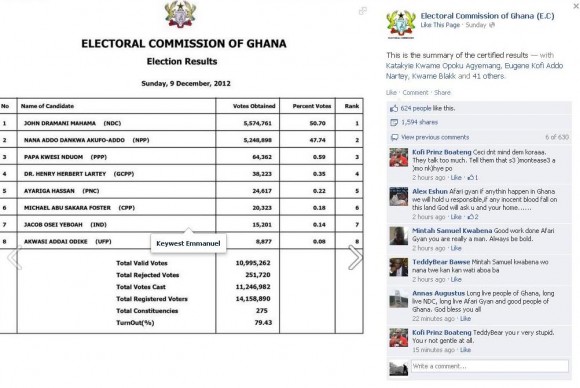
Task: Go to the next photo arrow
Action: 355,257
